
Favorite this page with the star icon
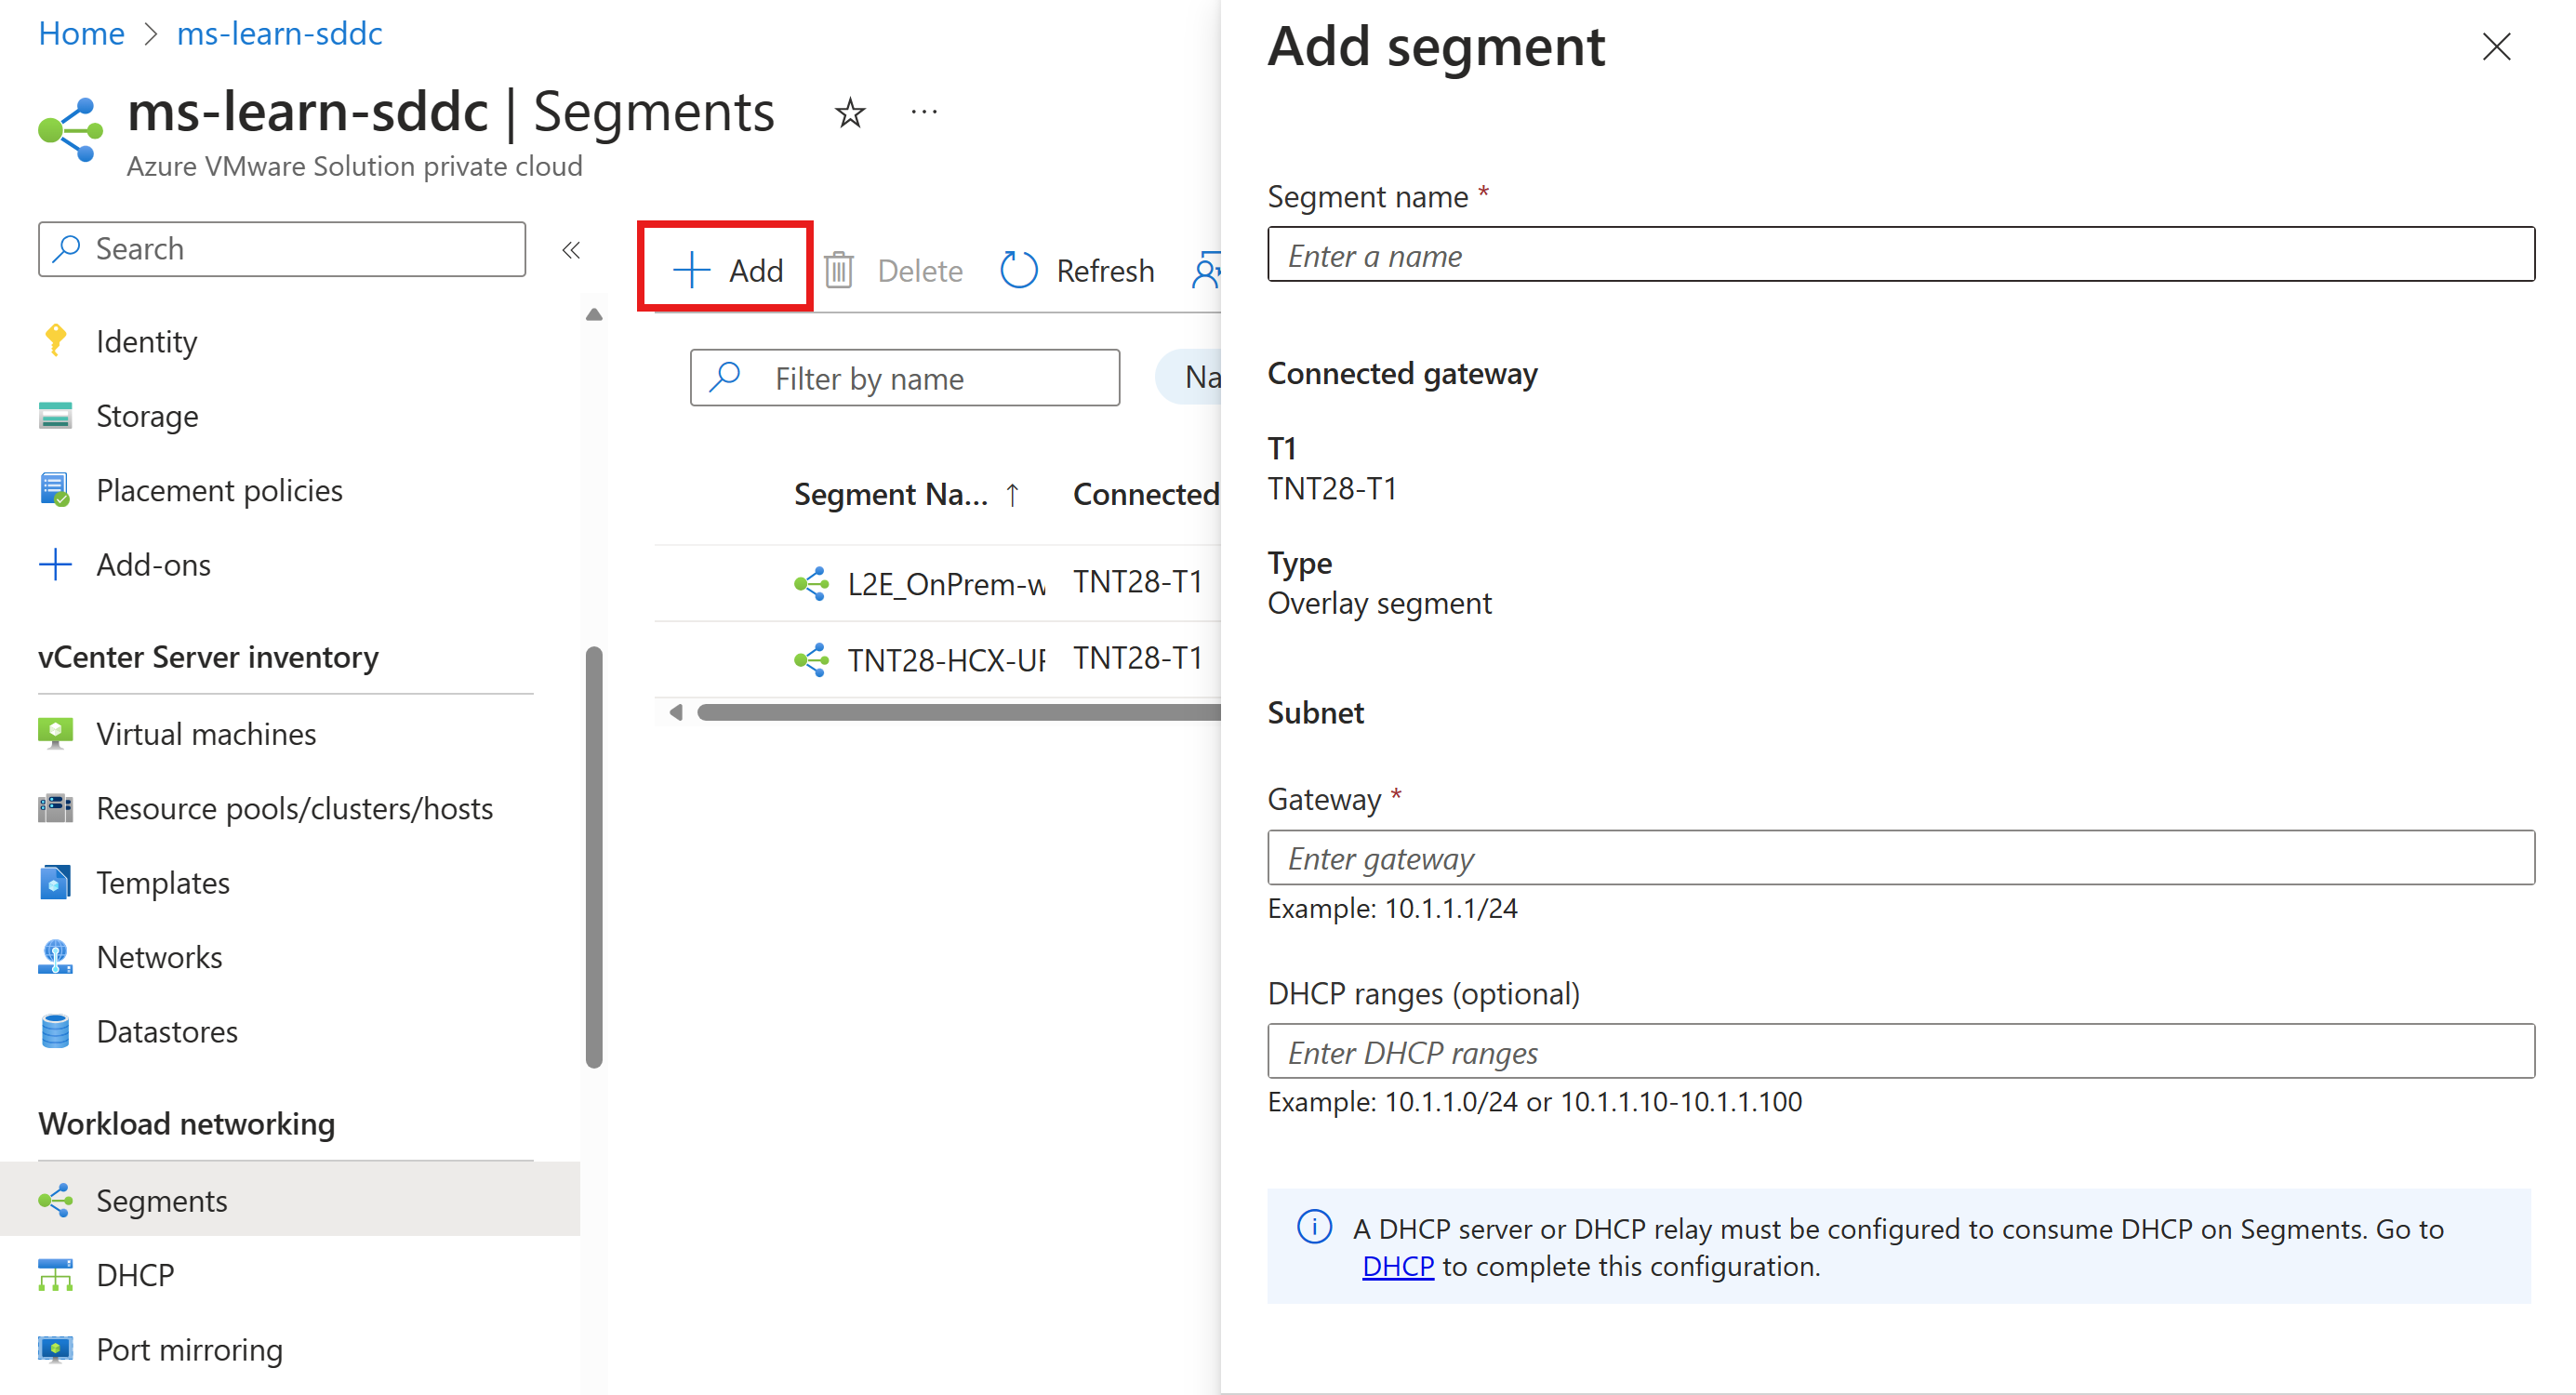[x=850, y=113]
